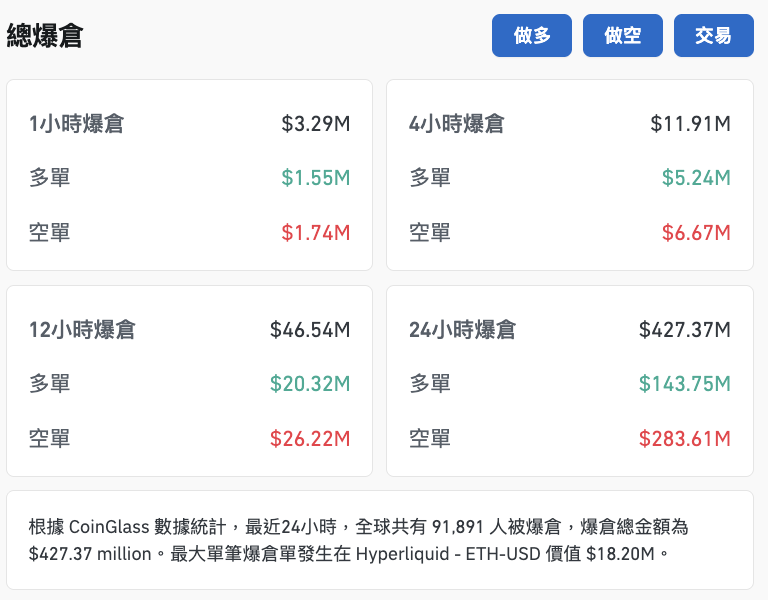Click the $283.61M short liquidation value

[x=685, y=439]
